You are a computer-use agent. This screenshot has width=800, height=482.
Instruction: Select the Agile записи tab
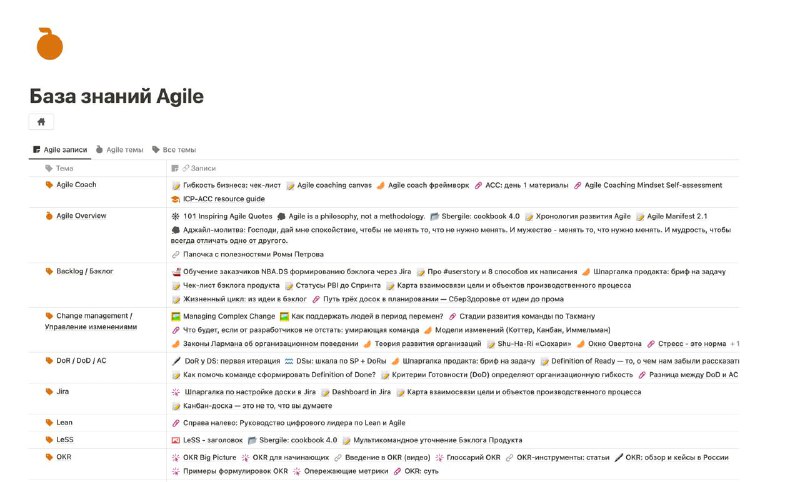pos(60,149)
